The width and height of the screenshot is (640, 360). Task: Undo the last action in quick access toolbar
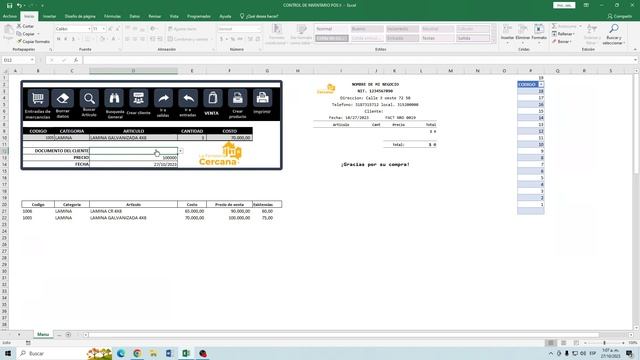click(x=19, y=5)
